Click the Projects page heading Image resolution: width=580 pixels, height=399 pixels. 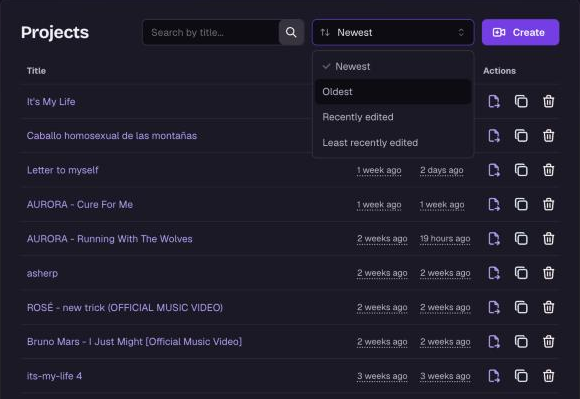pyautogui.click(x=55, y=33)
